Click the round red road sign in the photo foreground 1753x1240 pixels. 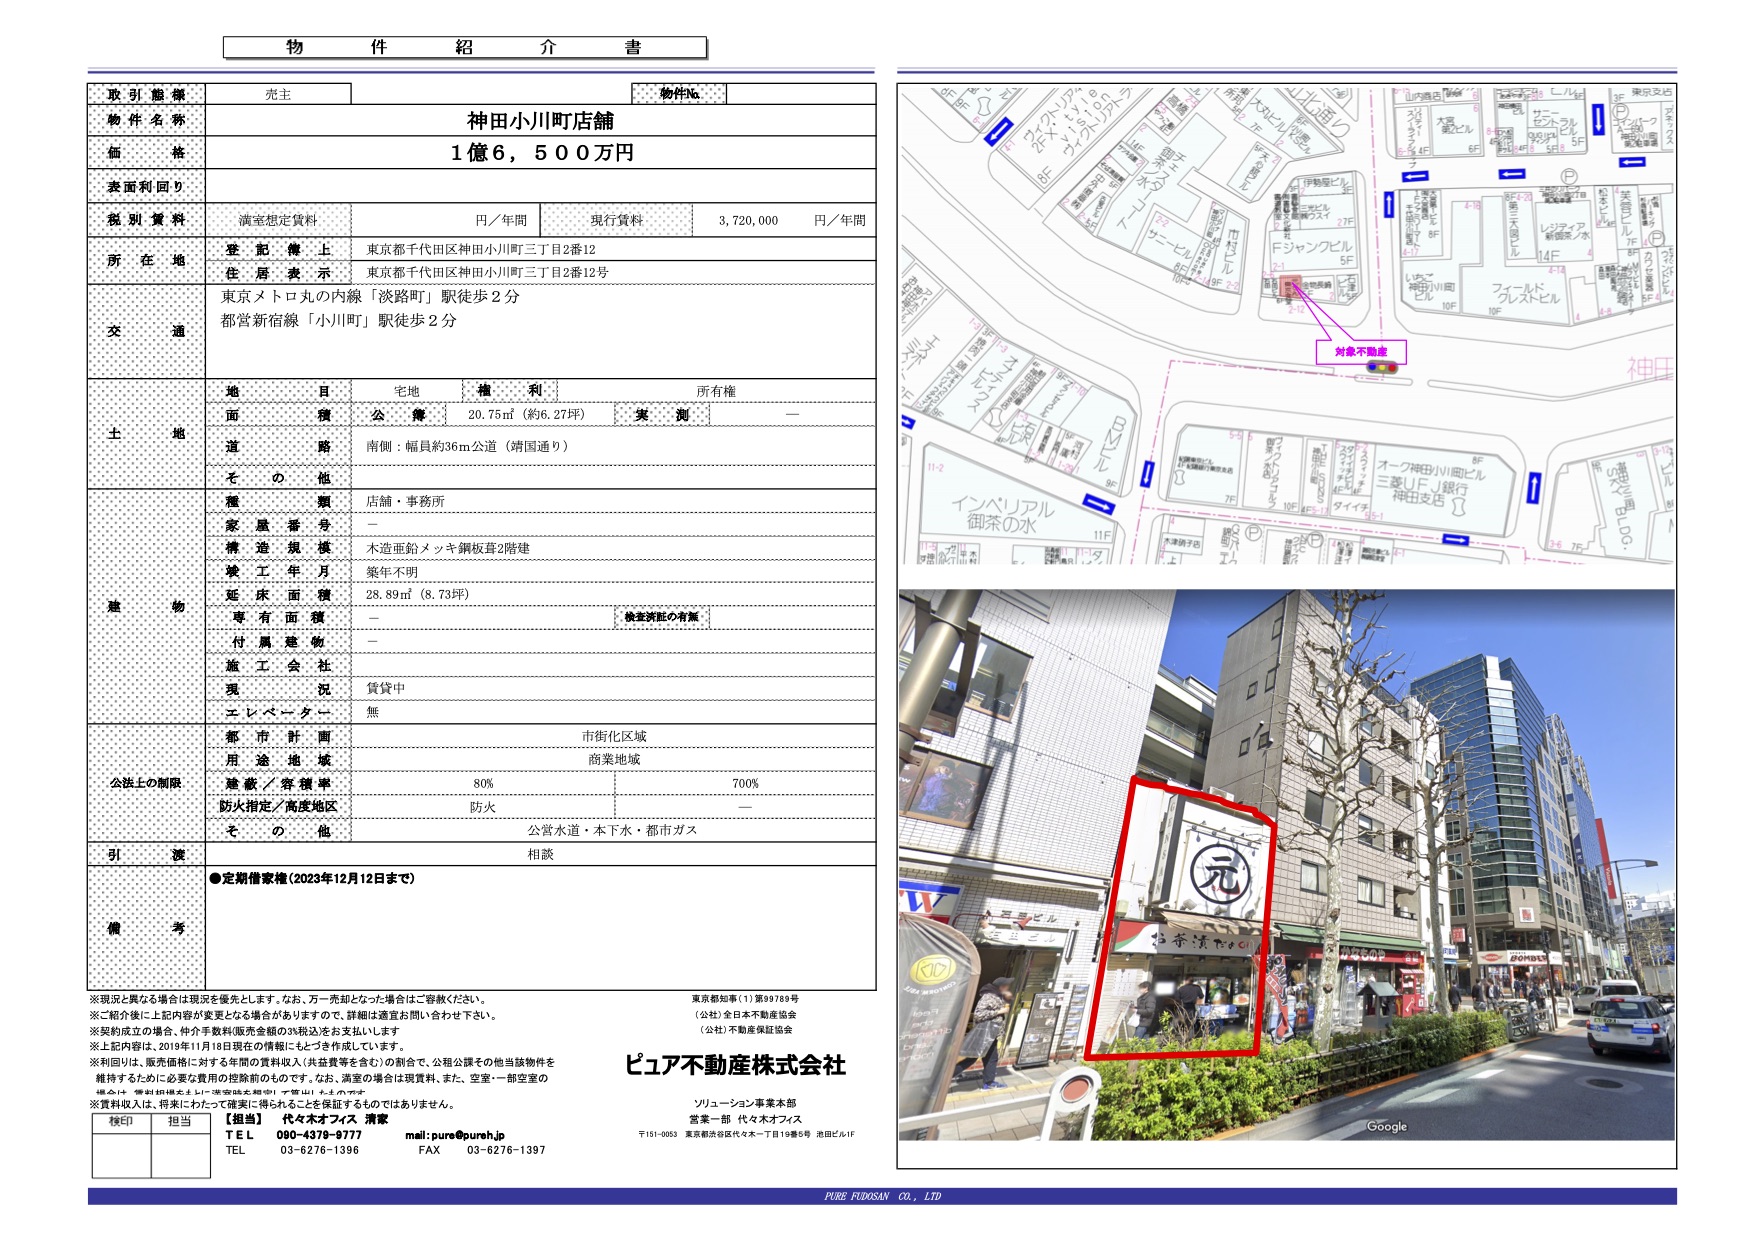1075,1092
